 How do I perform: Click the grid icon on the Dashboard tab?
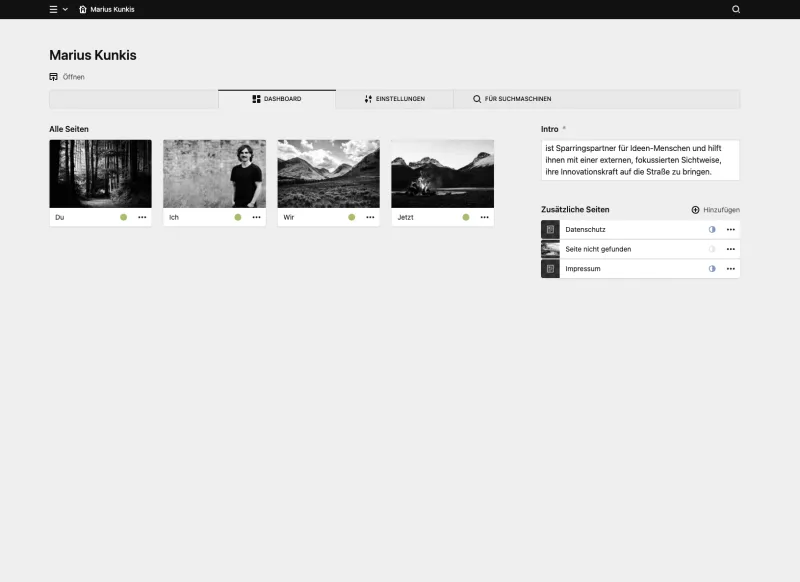[x=258, y=98]
